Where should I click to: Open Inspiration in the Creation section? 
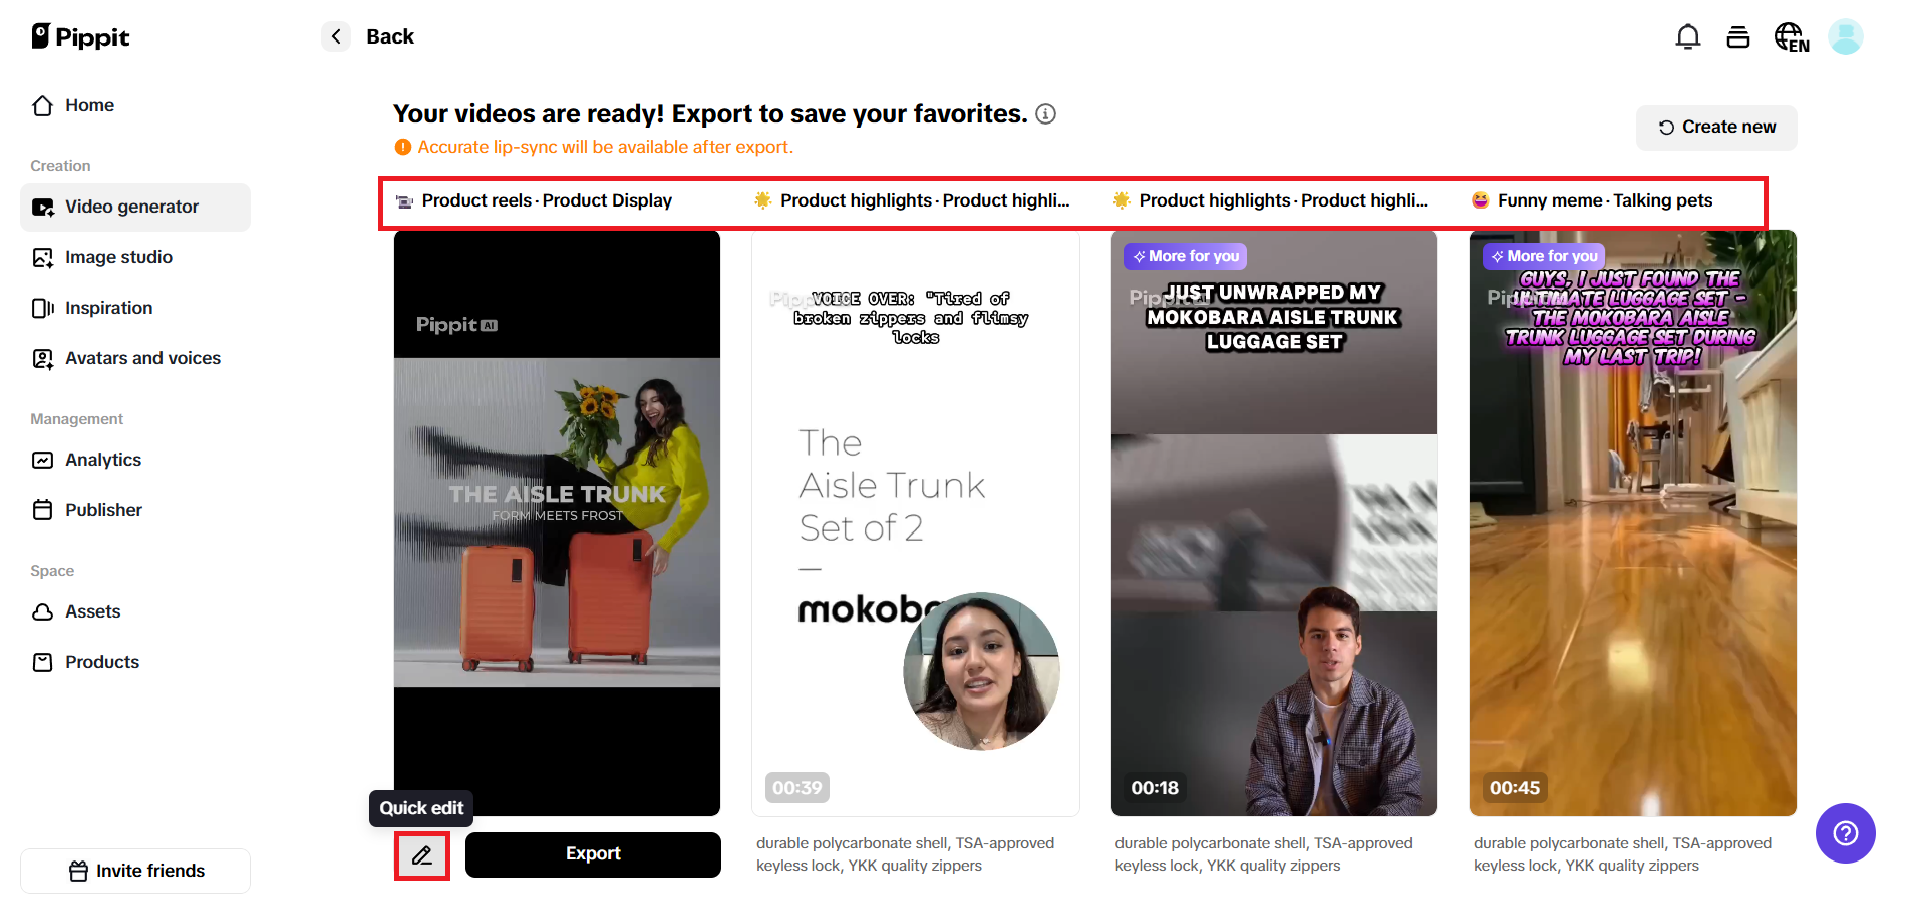pyautogui.click(x=108, y=308)
